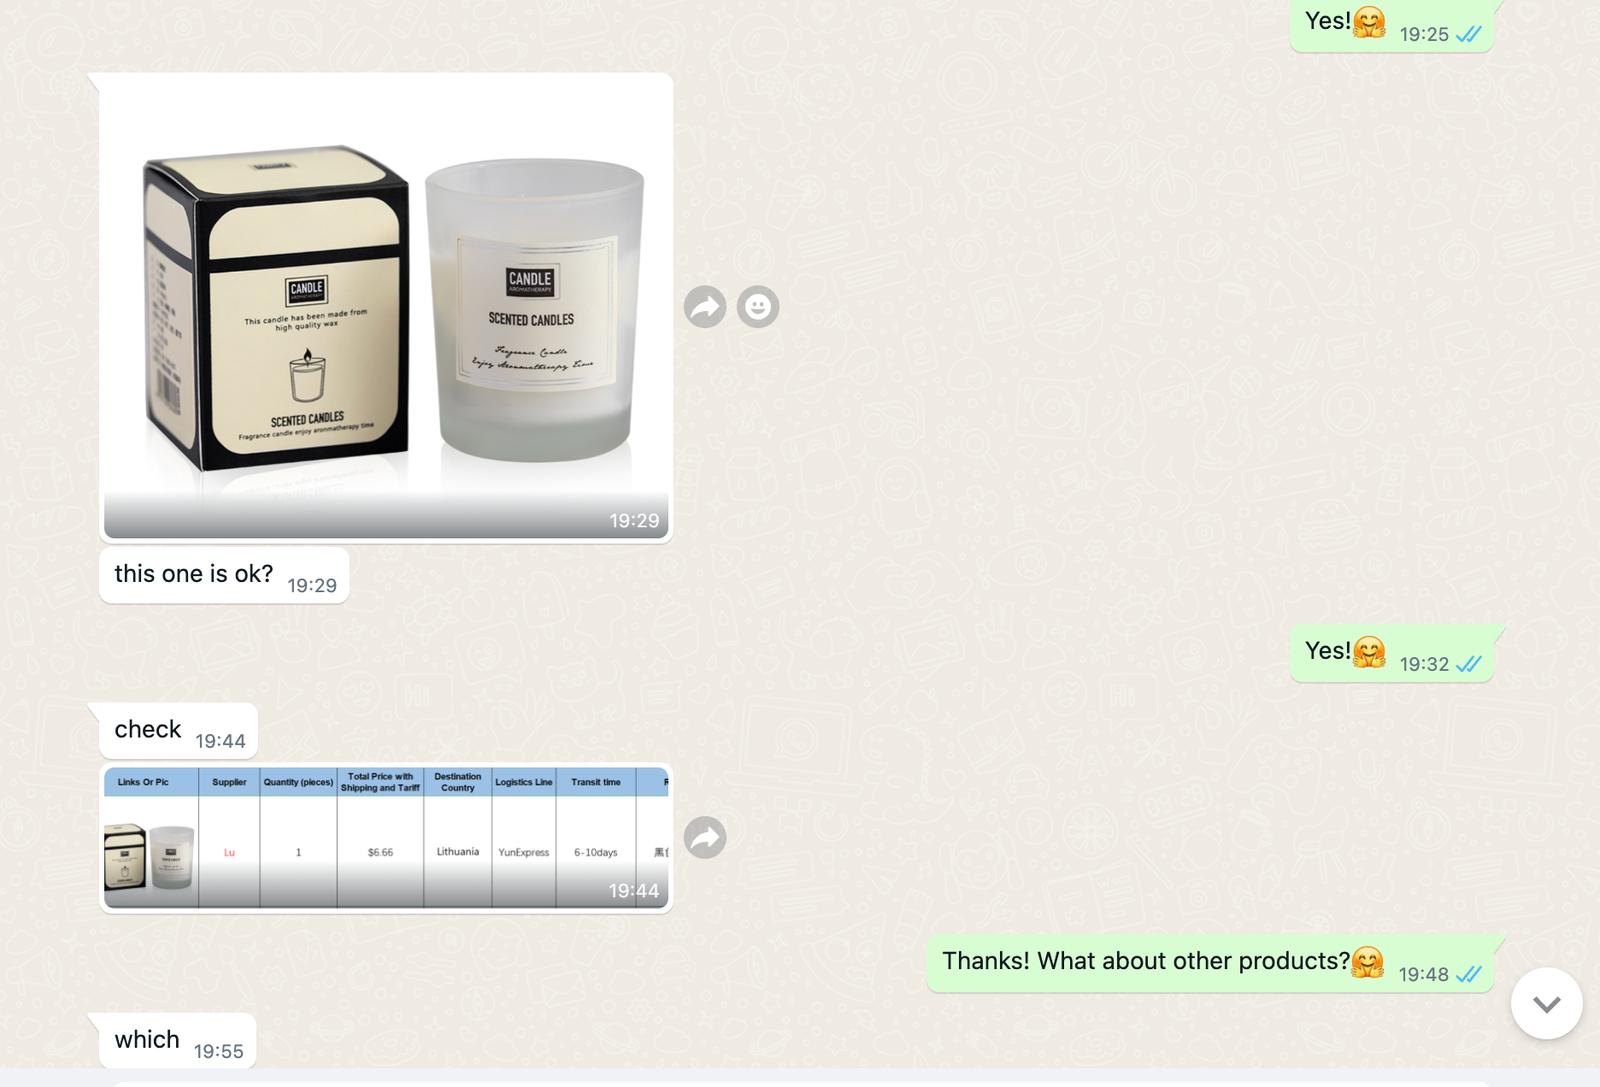React to the candle photo with emoji
The image size is (1600, 1087).
point(758,307)
